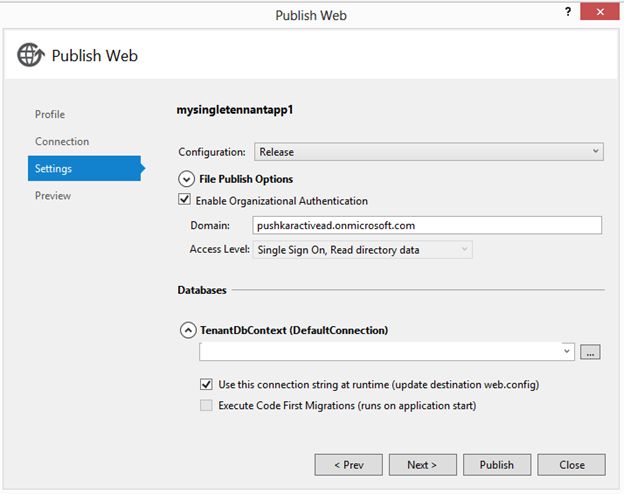The image size is (624, 494).
Task: Click the Publish Web globe icon
Action: pyautogui.click(x=30, y=56)
